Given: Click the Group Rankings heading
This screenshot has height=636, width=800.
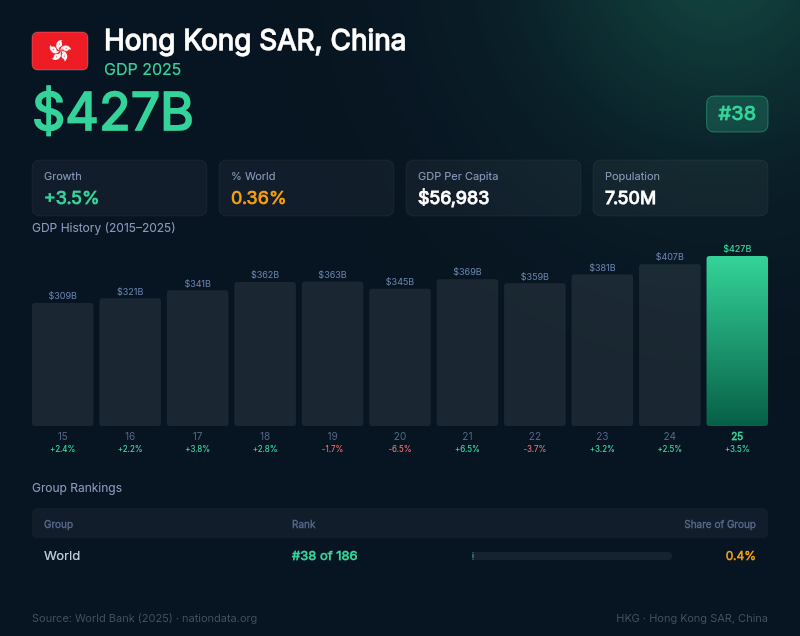Looking at the screenshot, I should (x=77, y=488).
